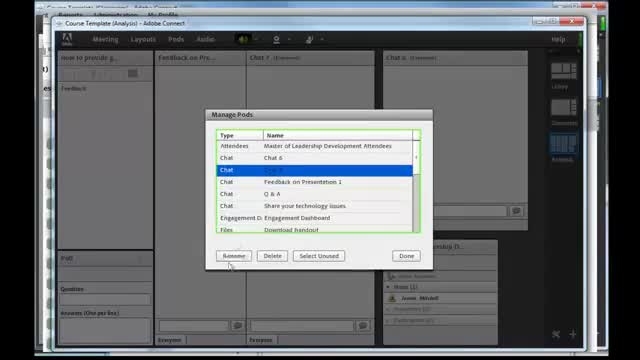Click message input in Chat 7 pod
This screenshot has height=360, width=640.
pos(302,325)
